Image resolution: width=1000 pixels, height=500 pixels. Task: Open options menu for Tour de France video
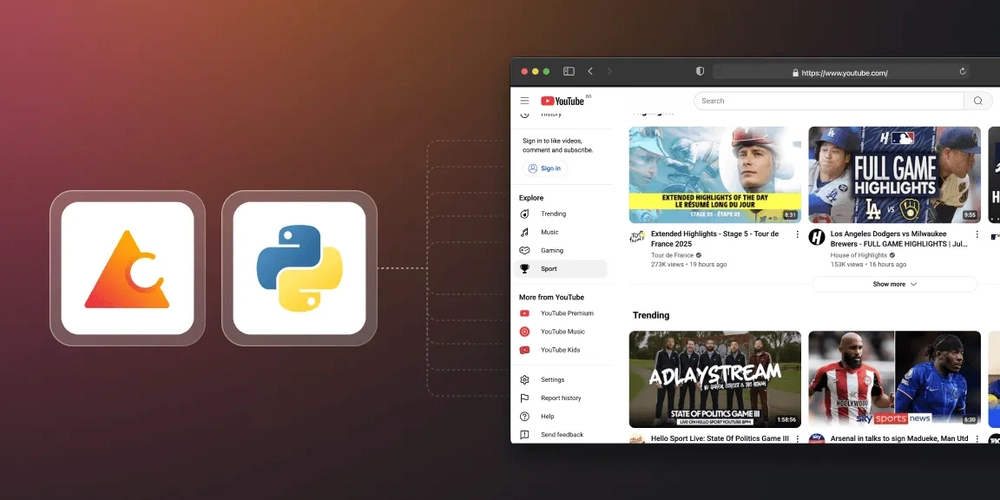pyautogui.click(x=797, y=235)
